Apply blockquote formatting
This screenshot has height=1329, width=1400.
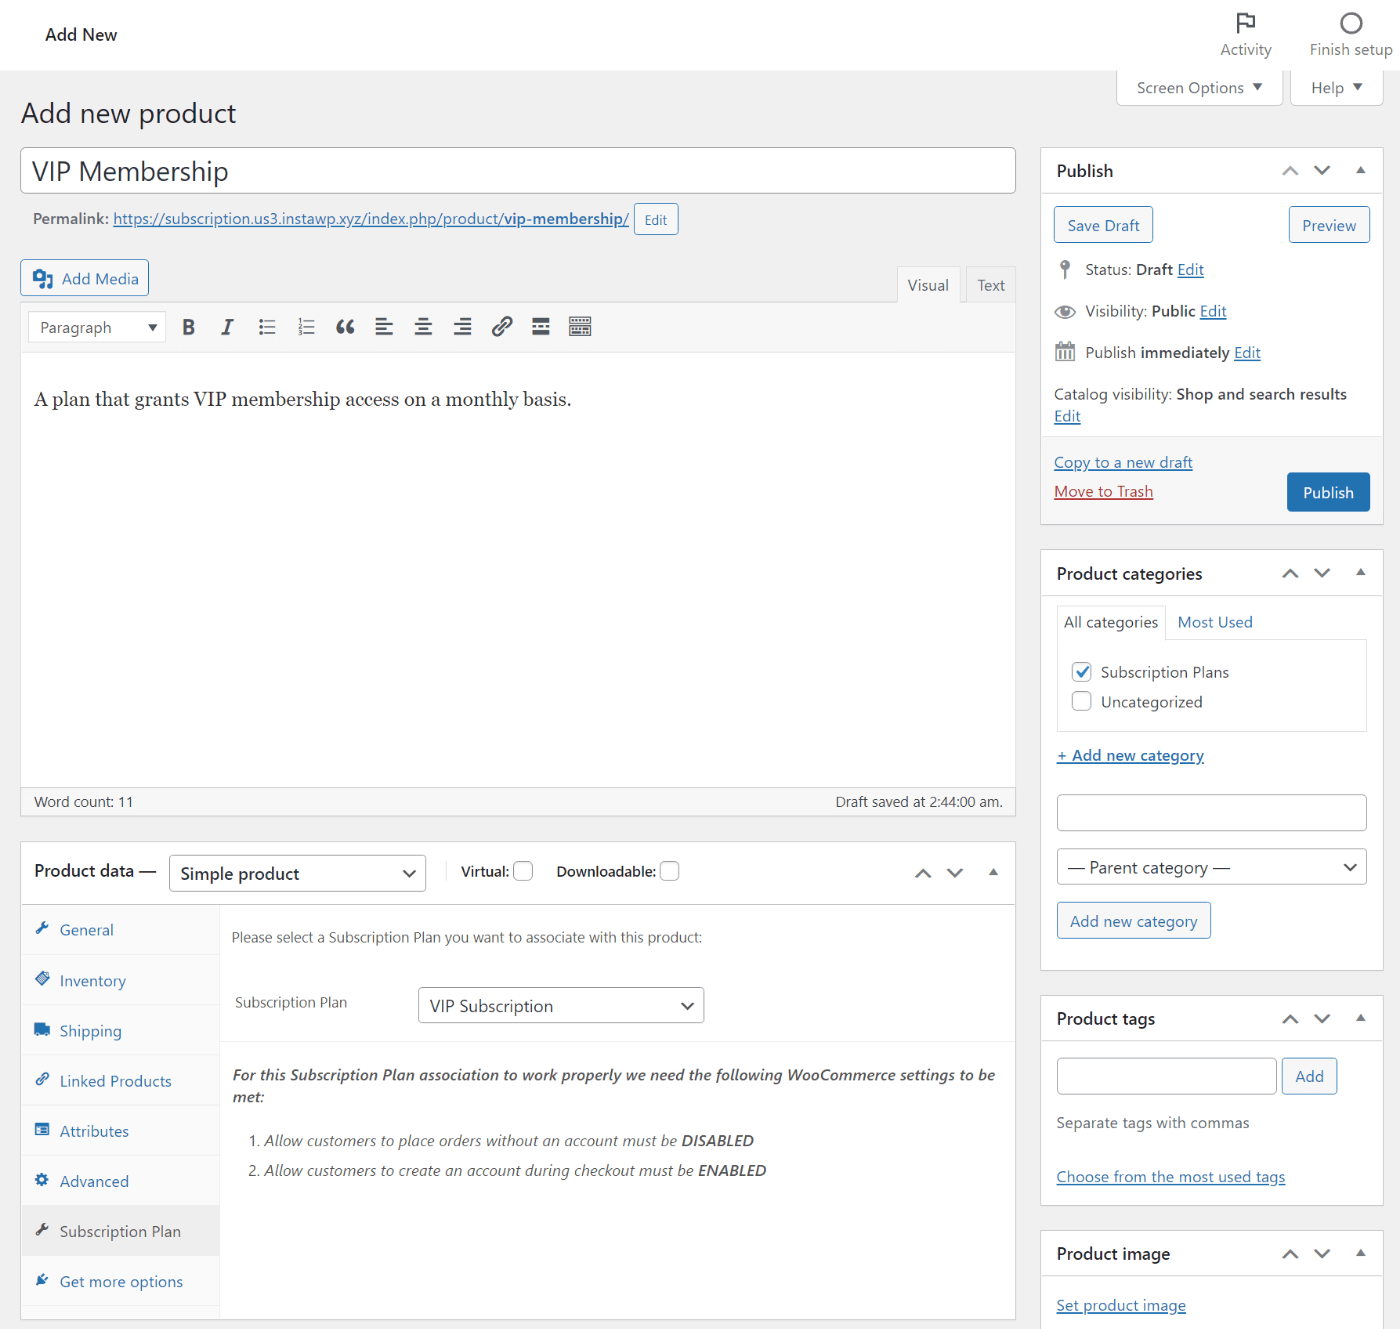[345, 327]
